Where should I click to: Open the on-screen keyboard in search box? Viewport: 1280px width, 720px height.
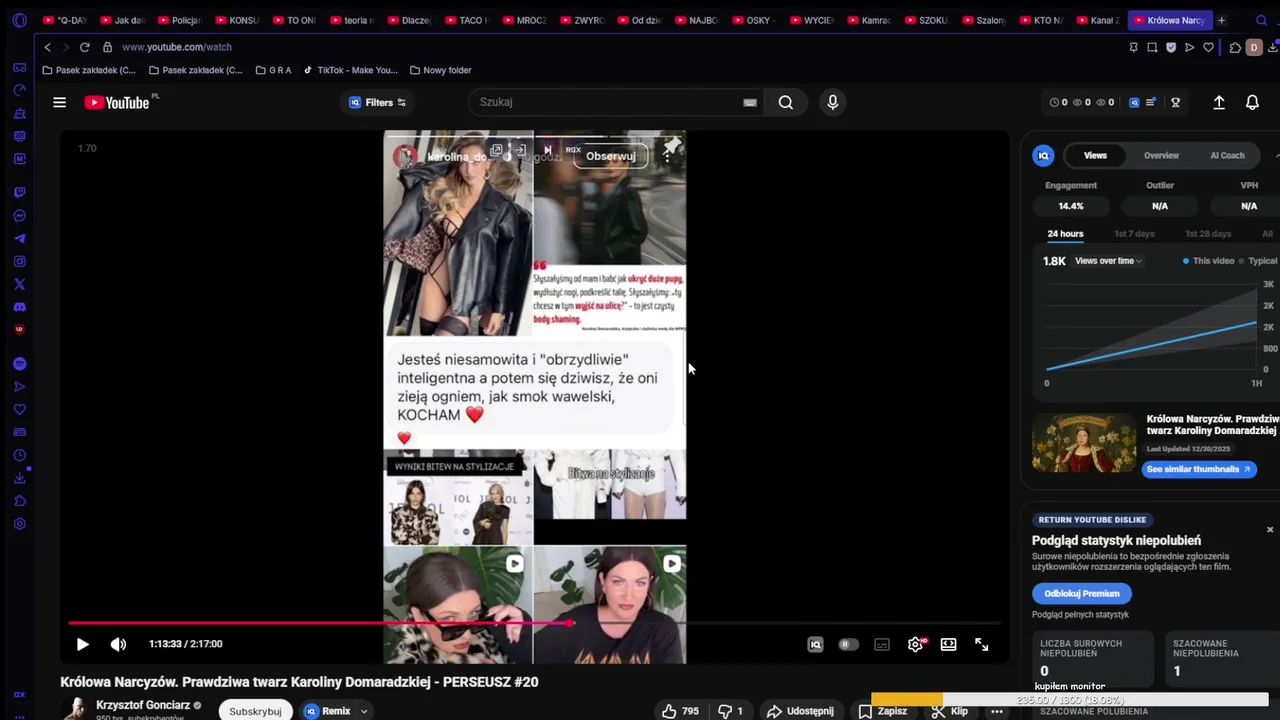[750, 102]
